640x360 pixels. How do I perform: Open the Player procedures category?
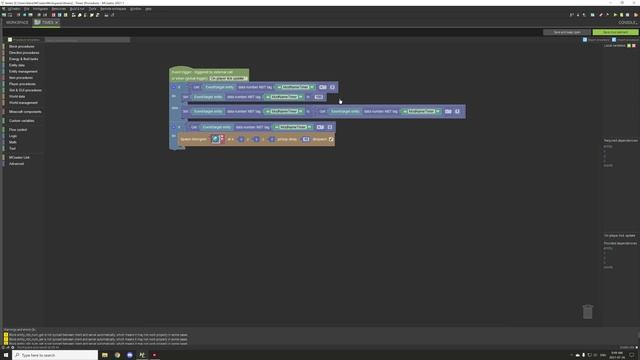pos(22,84)
